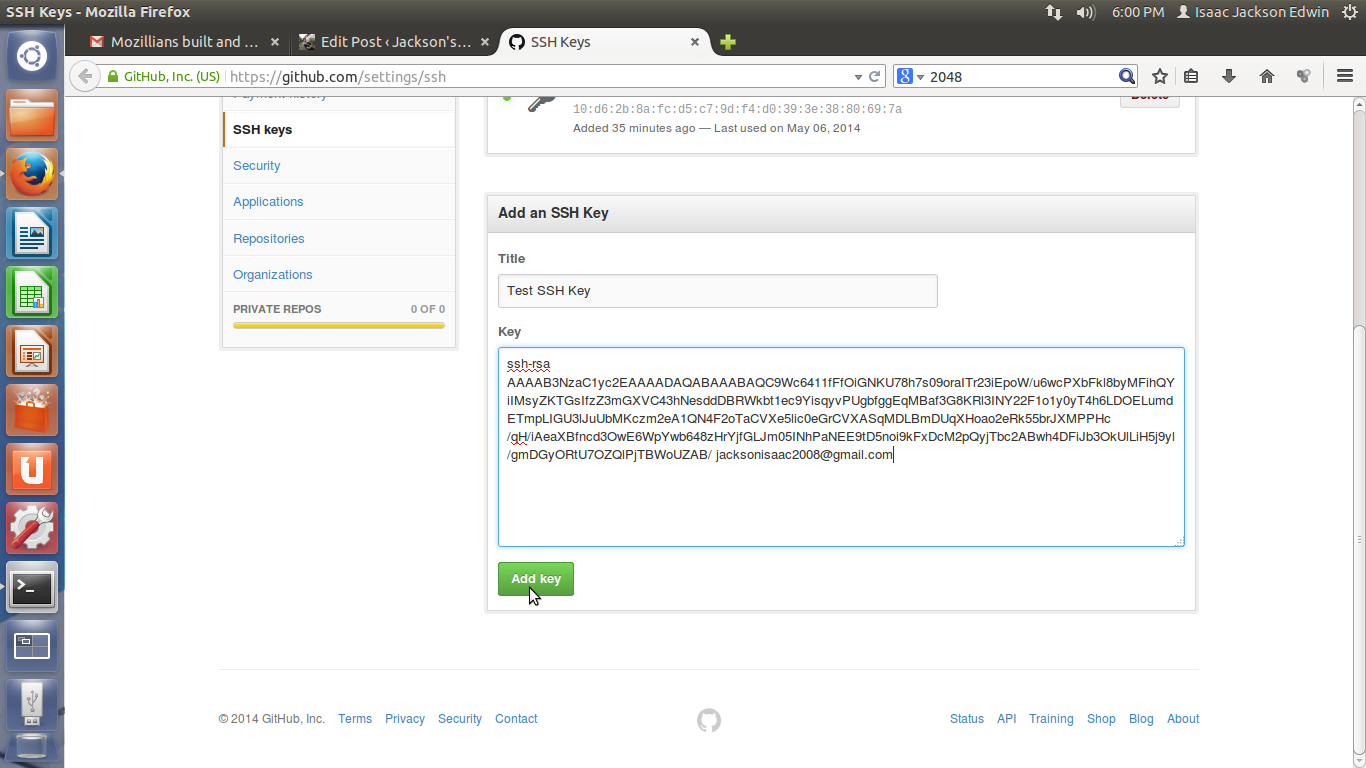The width and height of the screenshot is (1366, 768).
Task: Open the Shop footer link
Action: (1101, 719)
